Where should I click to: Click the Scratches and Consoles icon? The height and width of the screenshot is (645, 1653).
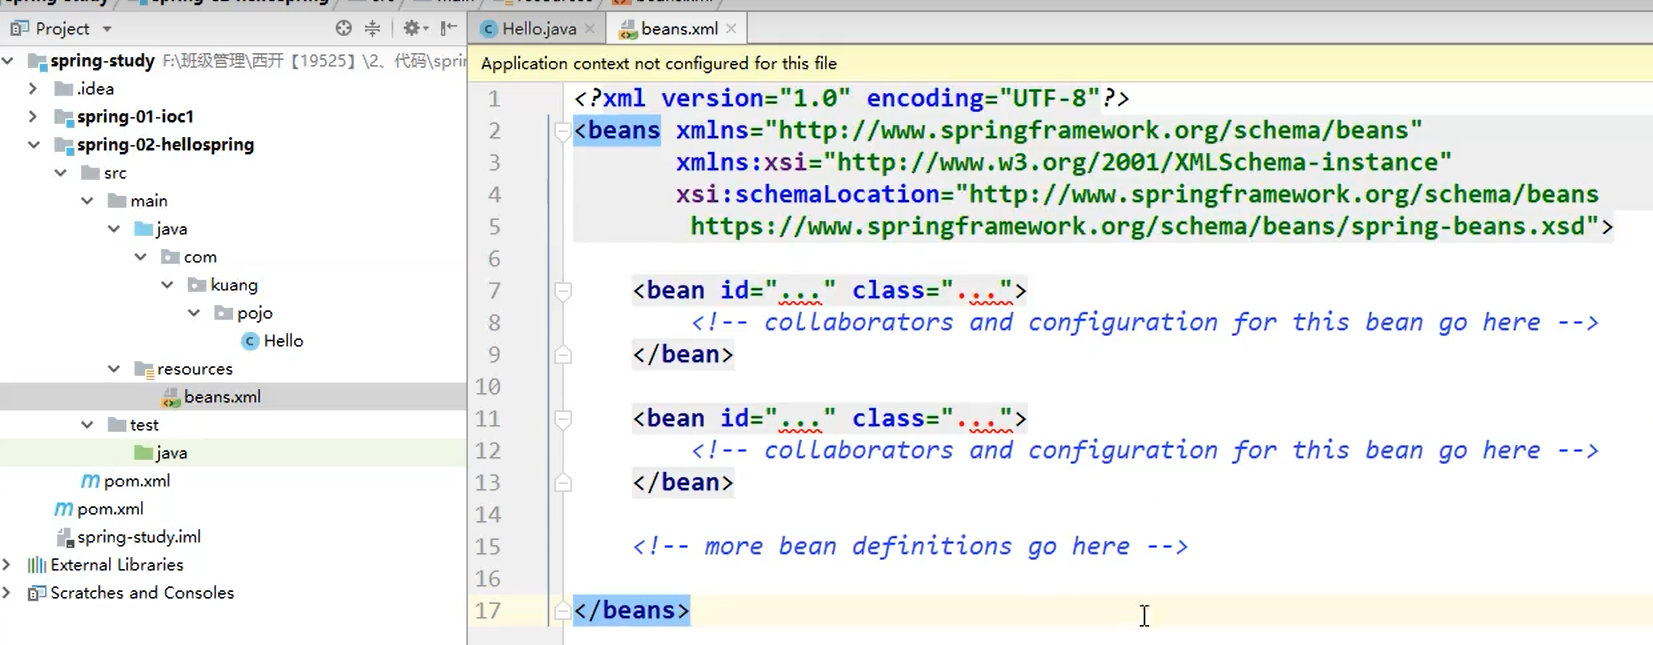click(37, 593)
